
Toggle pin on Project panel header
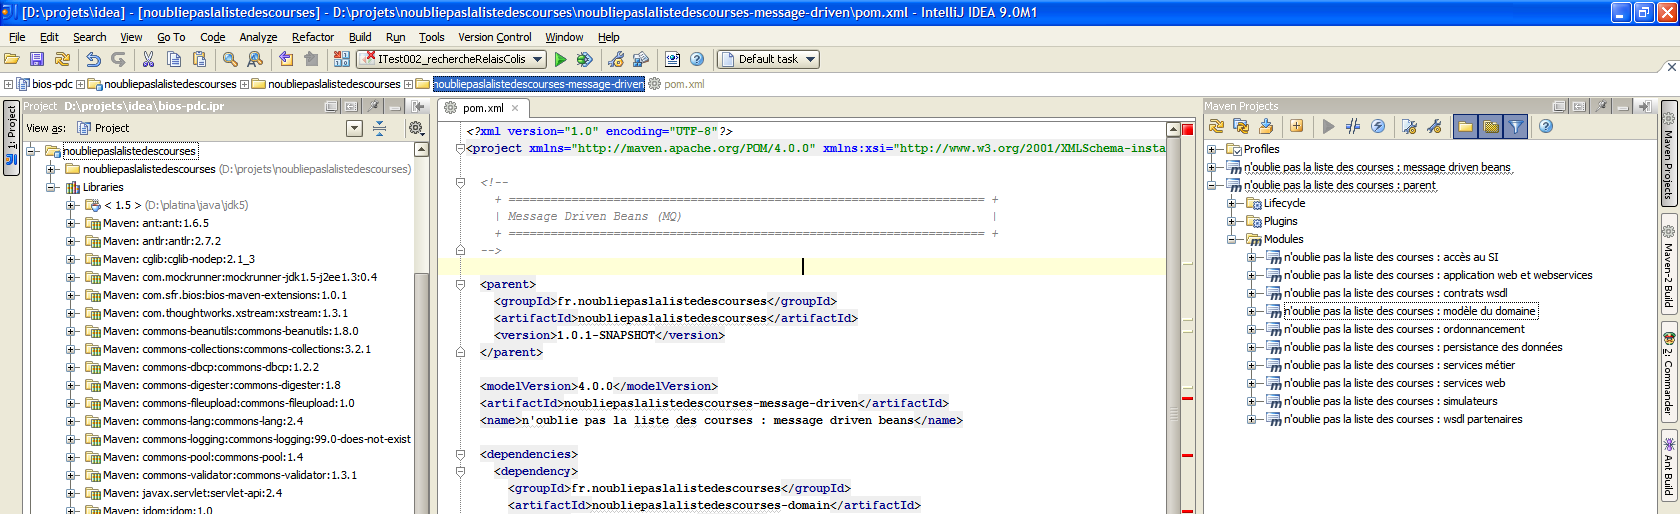(373, 106)
